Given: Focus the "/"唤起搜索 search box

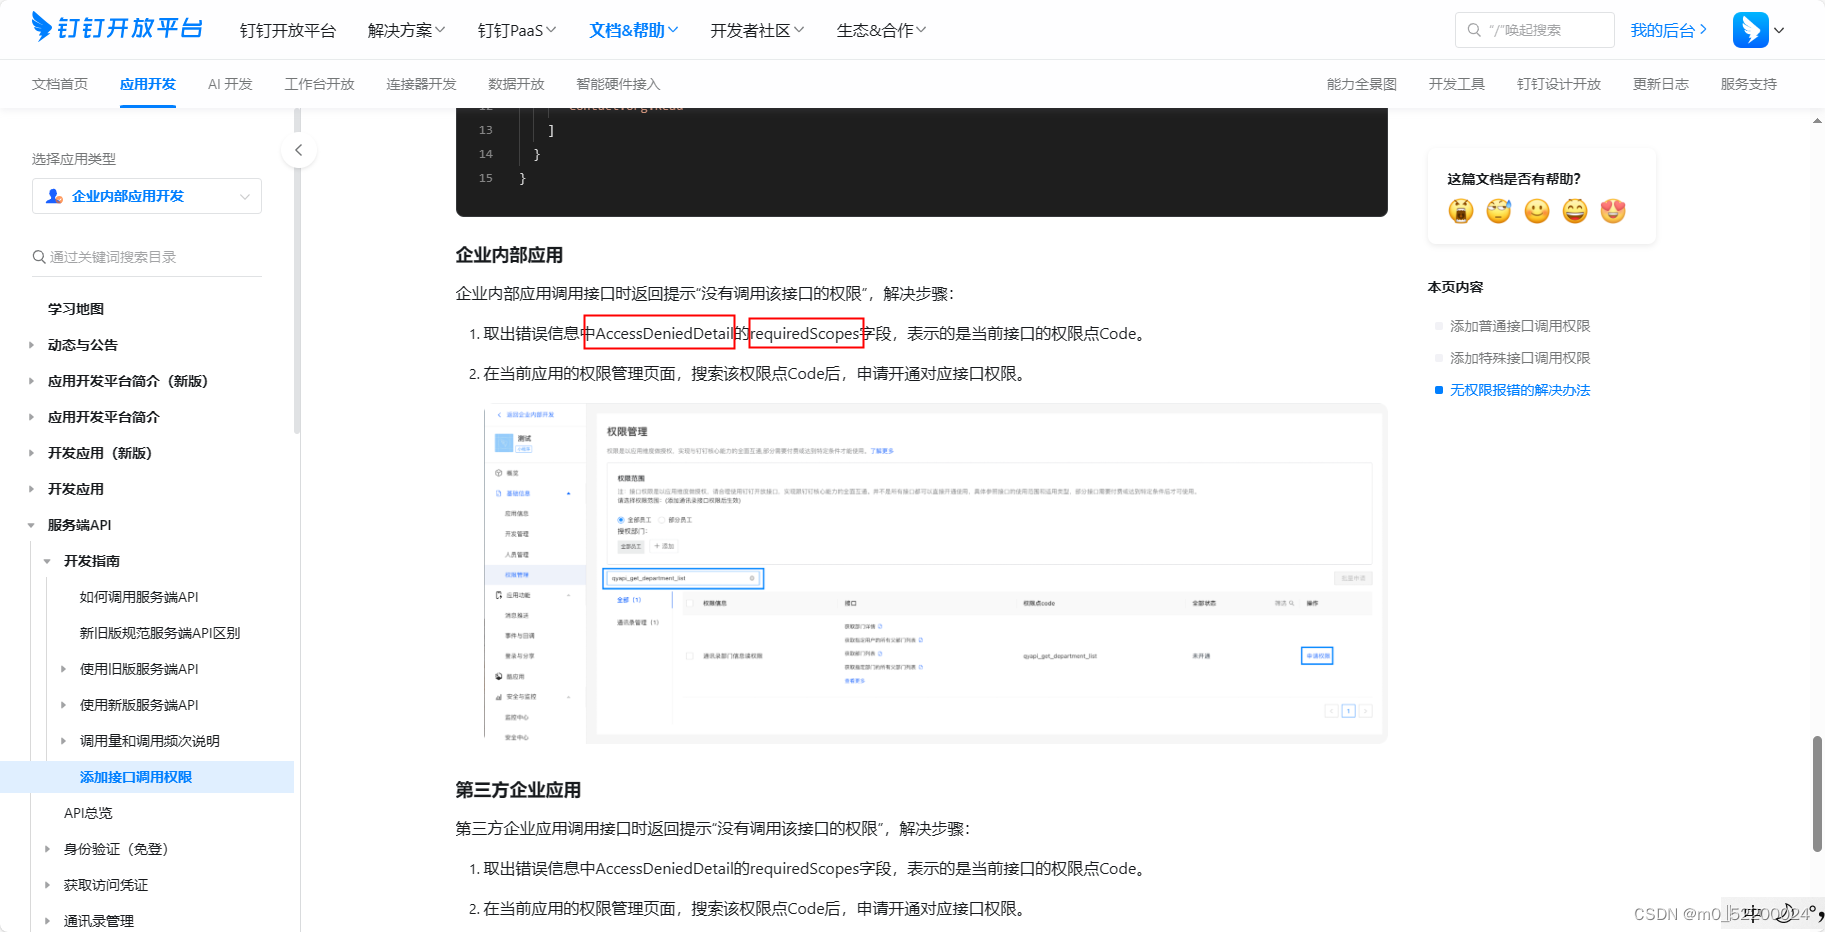Looking at the screenshot, I should 1534,30.
